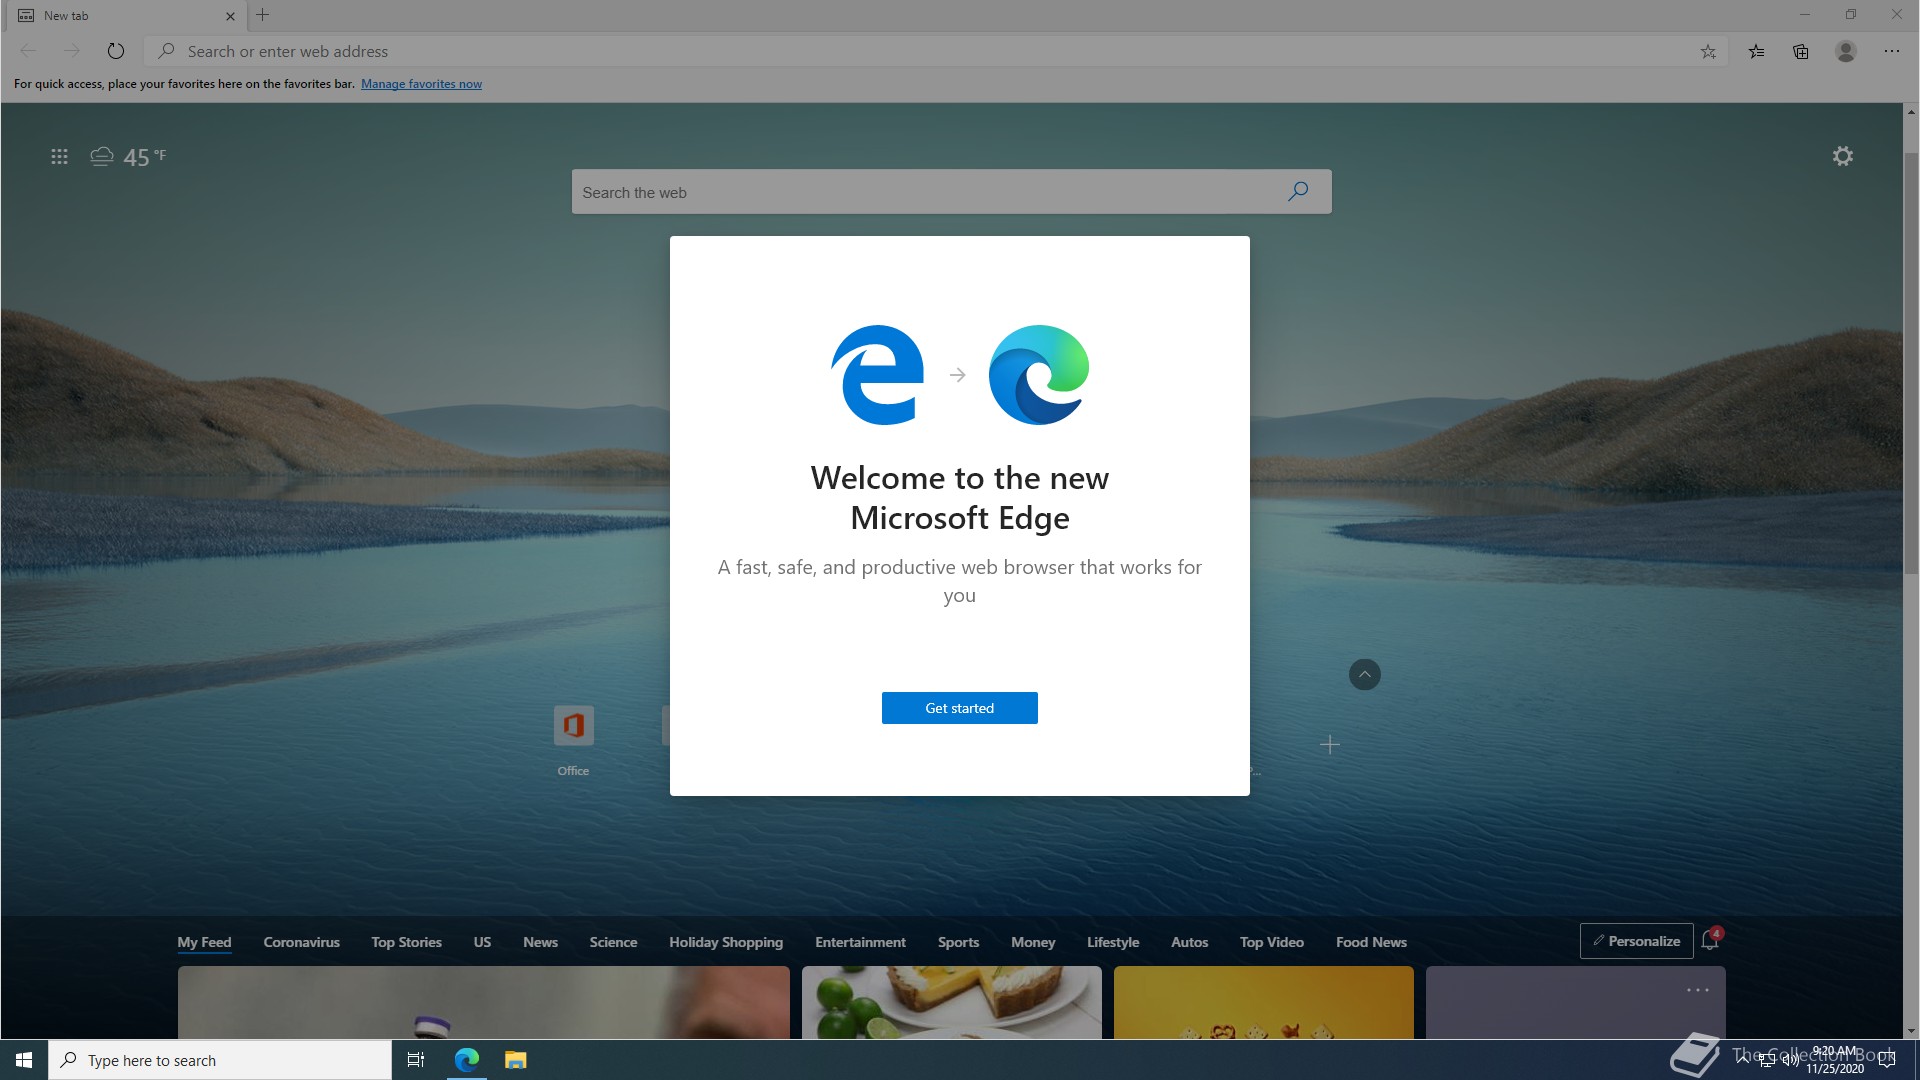1920x1080 pixels.
Task: Open the app launcher grid icon
Action: pos(59,156)
